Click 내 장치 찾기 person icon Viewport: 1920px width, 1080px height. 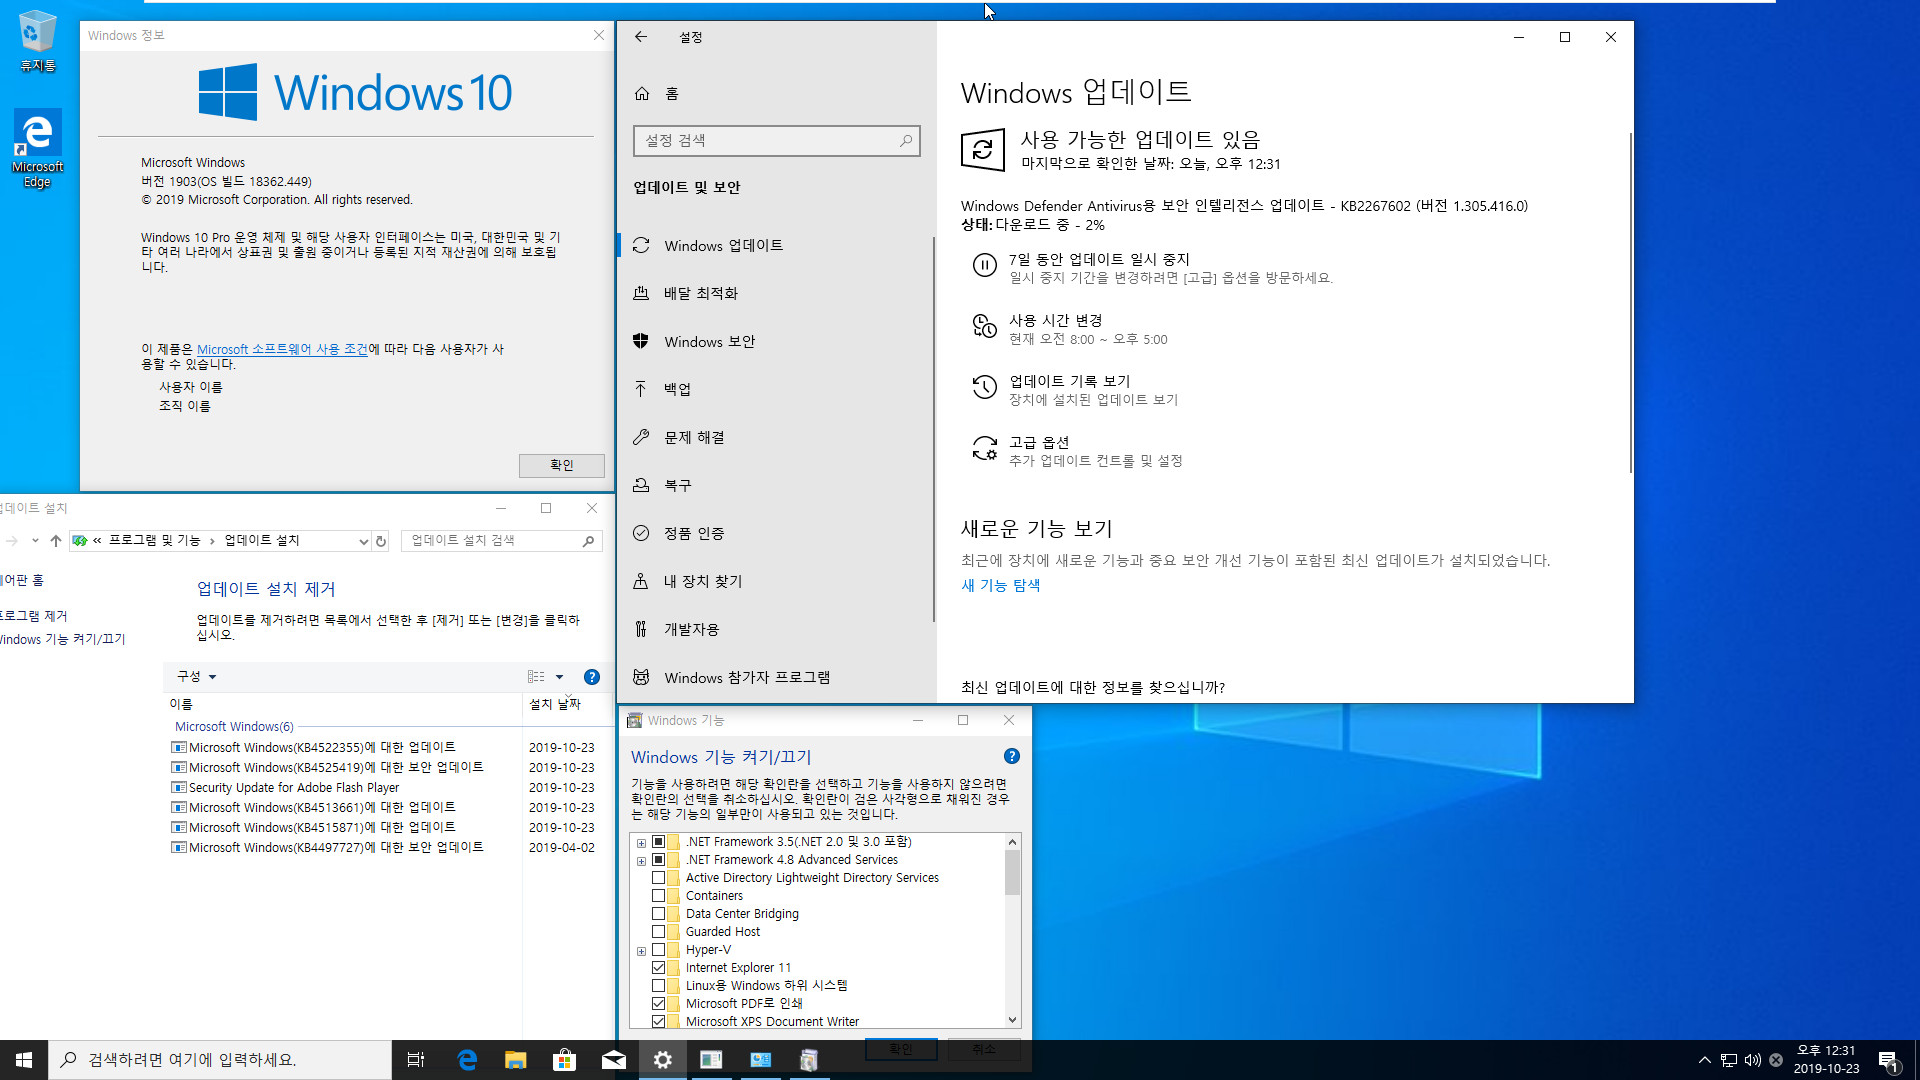641,581
